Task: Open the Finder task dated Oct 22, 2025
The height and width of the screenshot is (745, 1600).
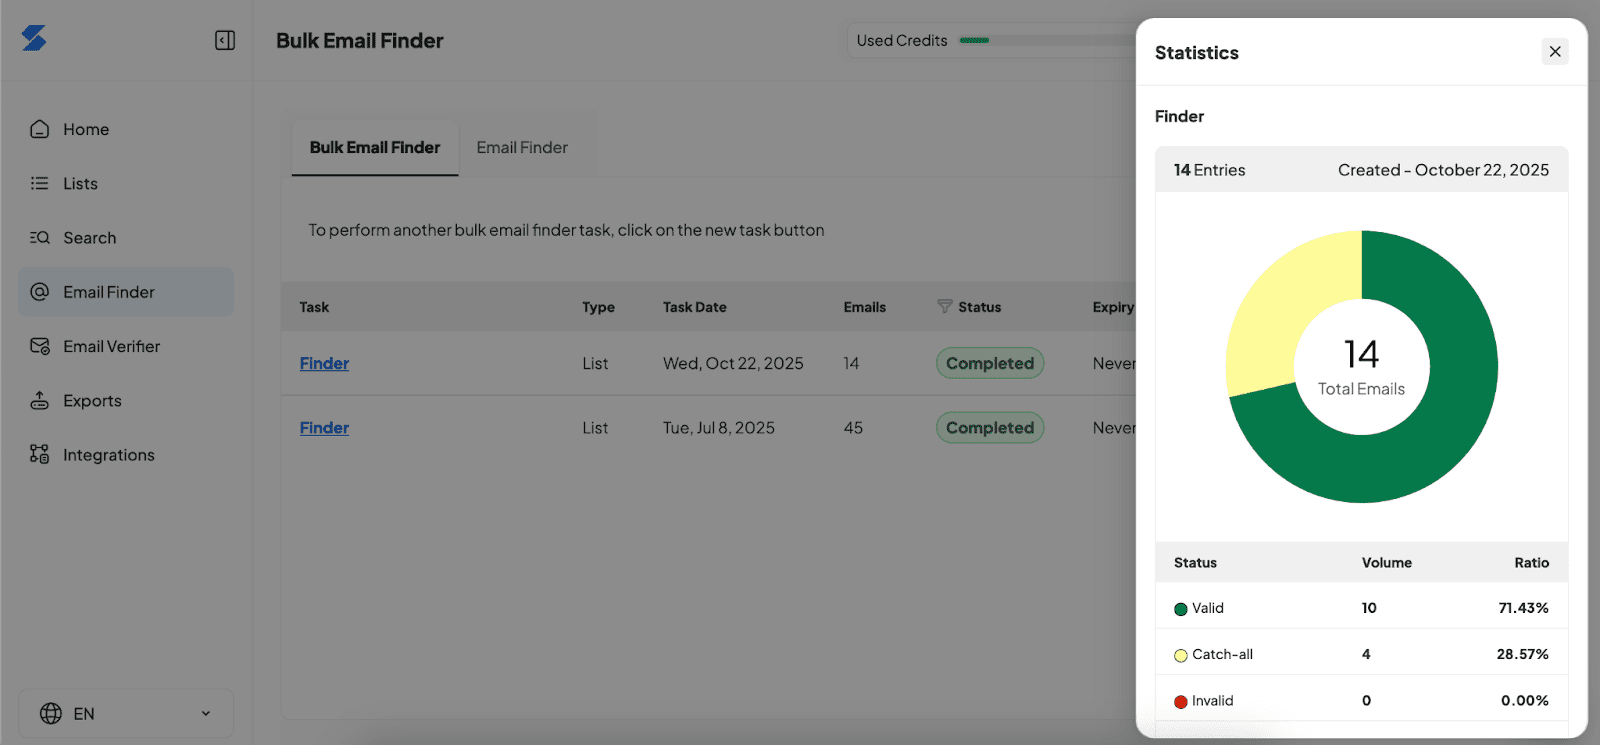Action: click(x=324, y=363)
